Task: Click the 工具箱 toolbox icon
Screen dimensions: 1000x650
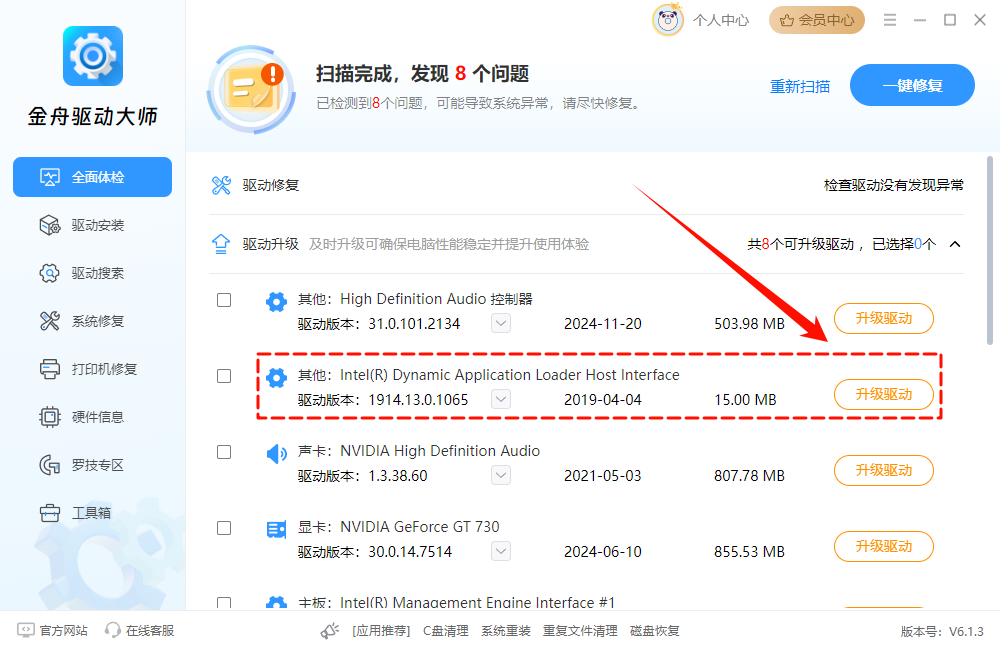Action: pos(50,513)
